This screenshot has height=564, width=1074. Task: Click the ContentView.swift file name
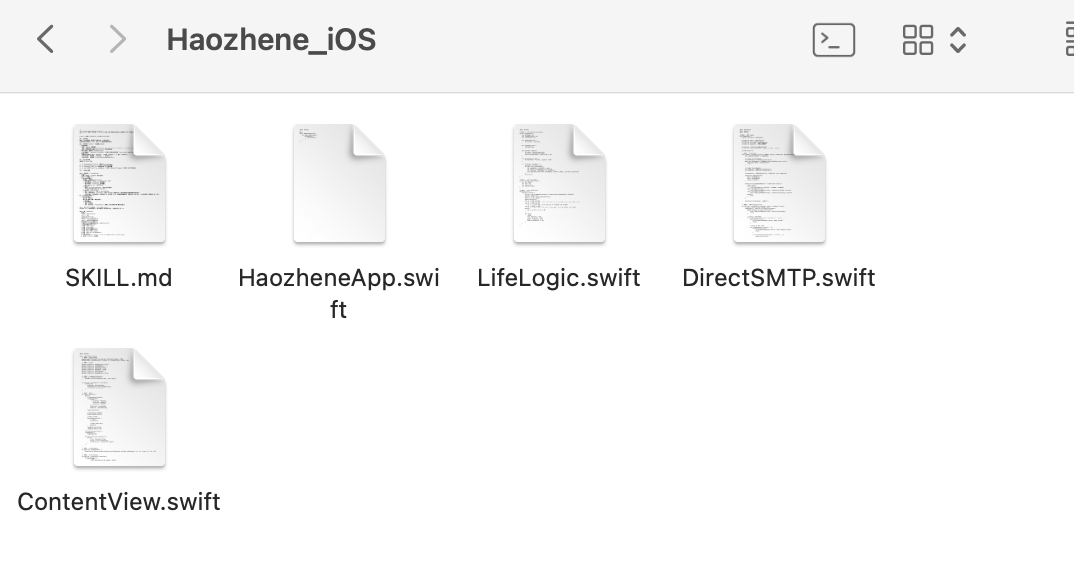118,502
